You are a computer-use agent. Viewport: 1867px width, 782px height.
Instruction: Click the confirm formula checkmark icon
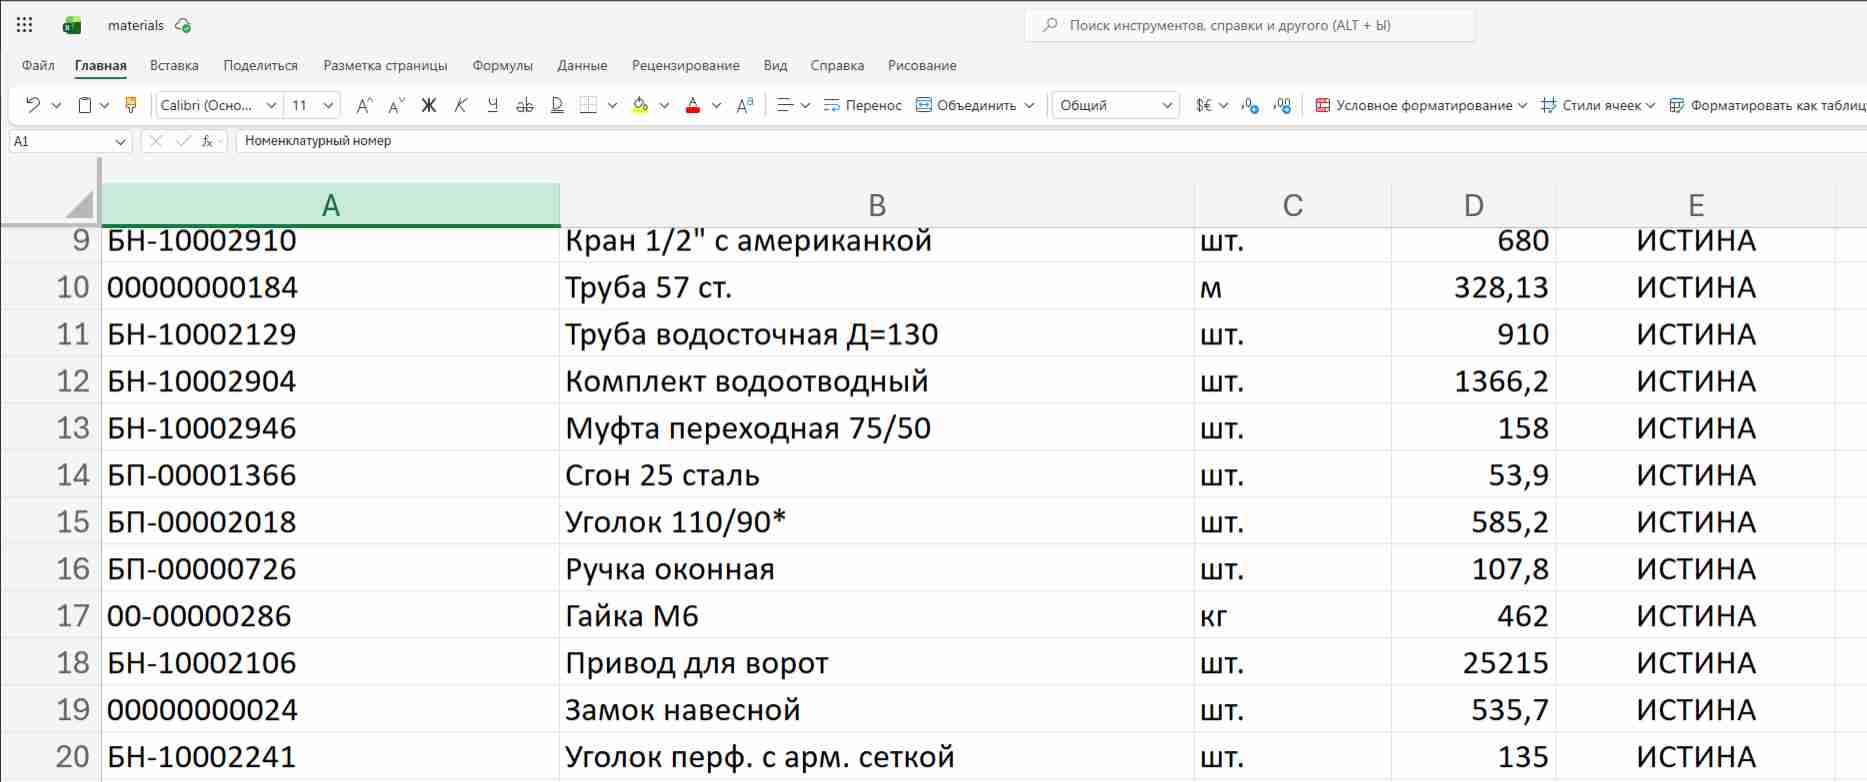pyautogui.click(x=183, y=141)
